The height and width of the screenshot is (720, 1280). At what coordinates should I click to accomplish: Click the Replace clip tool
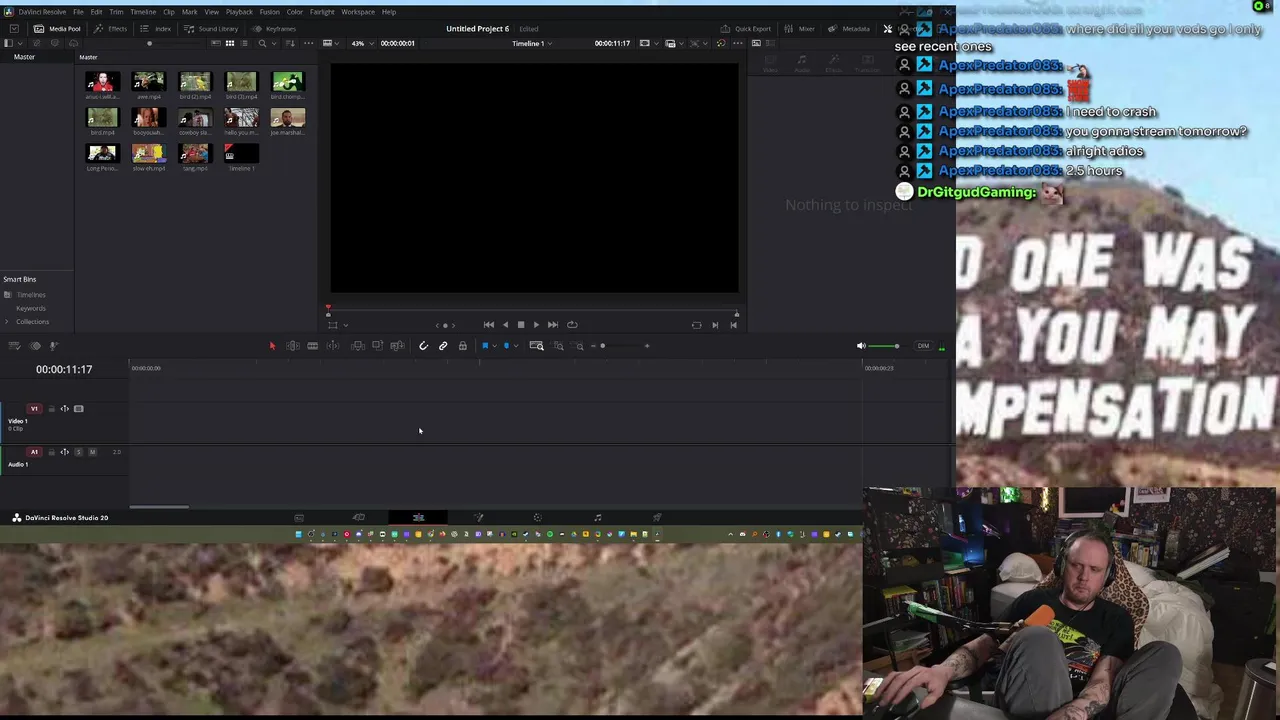tap(397, 346)
